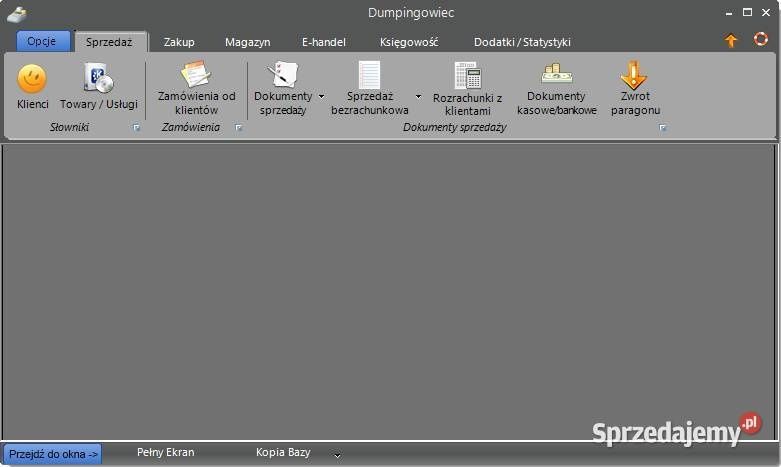Expand Sprzedaż bezrachunkowa dropdown arrow

point(418,96)
